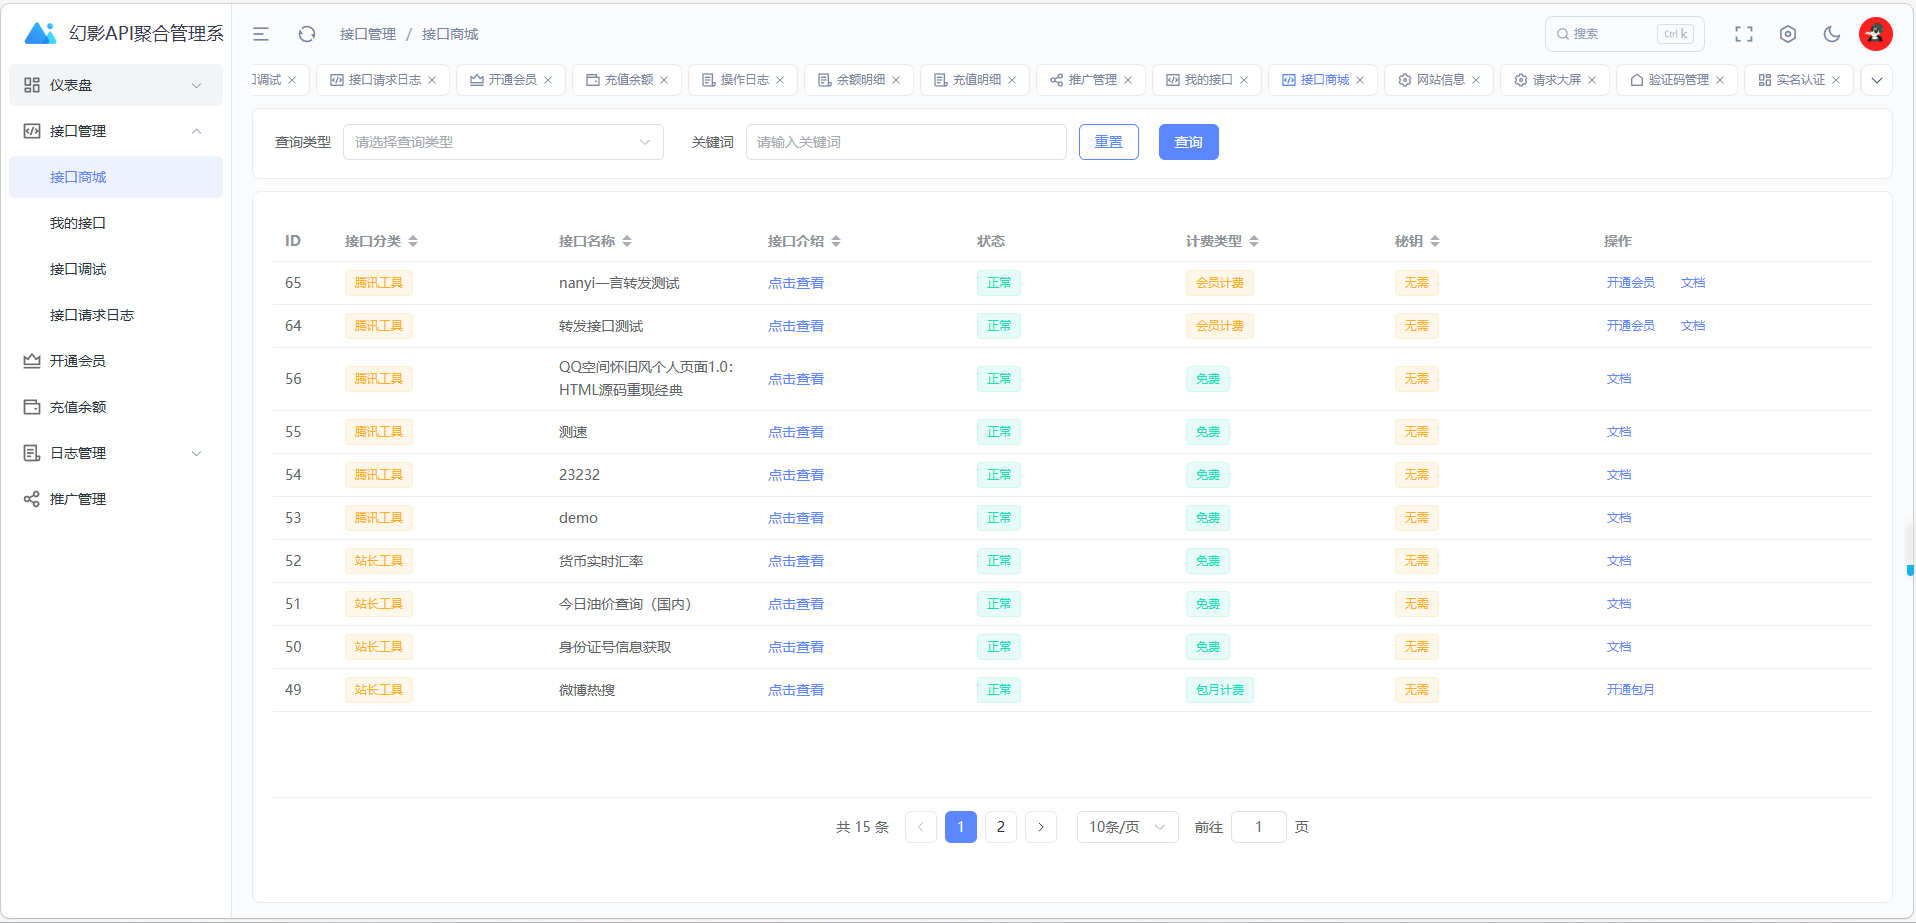Open 文档 for ID 64 row
1916x923 pixels.
[1693, 326]
